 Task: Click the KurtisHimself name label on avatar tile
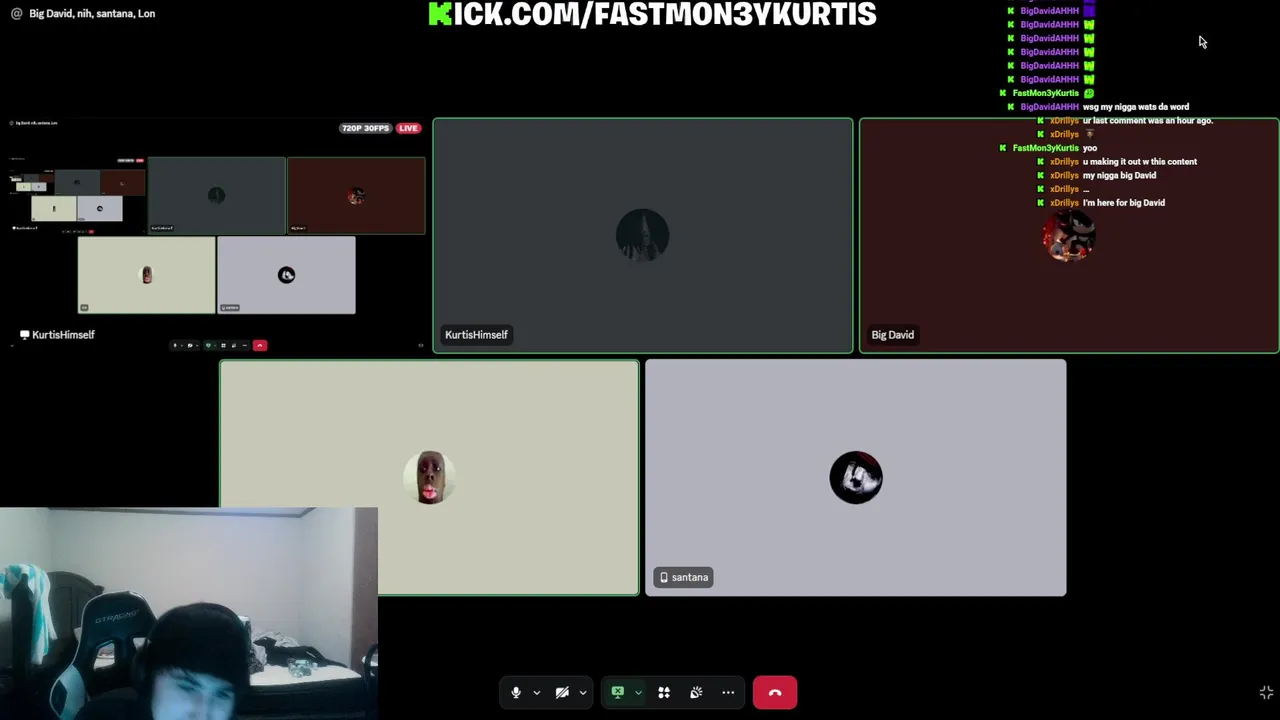(x=476, y=335)
